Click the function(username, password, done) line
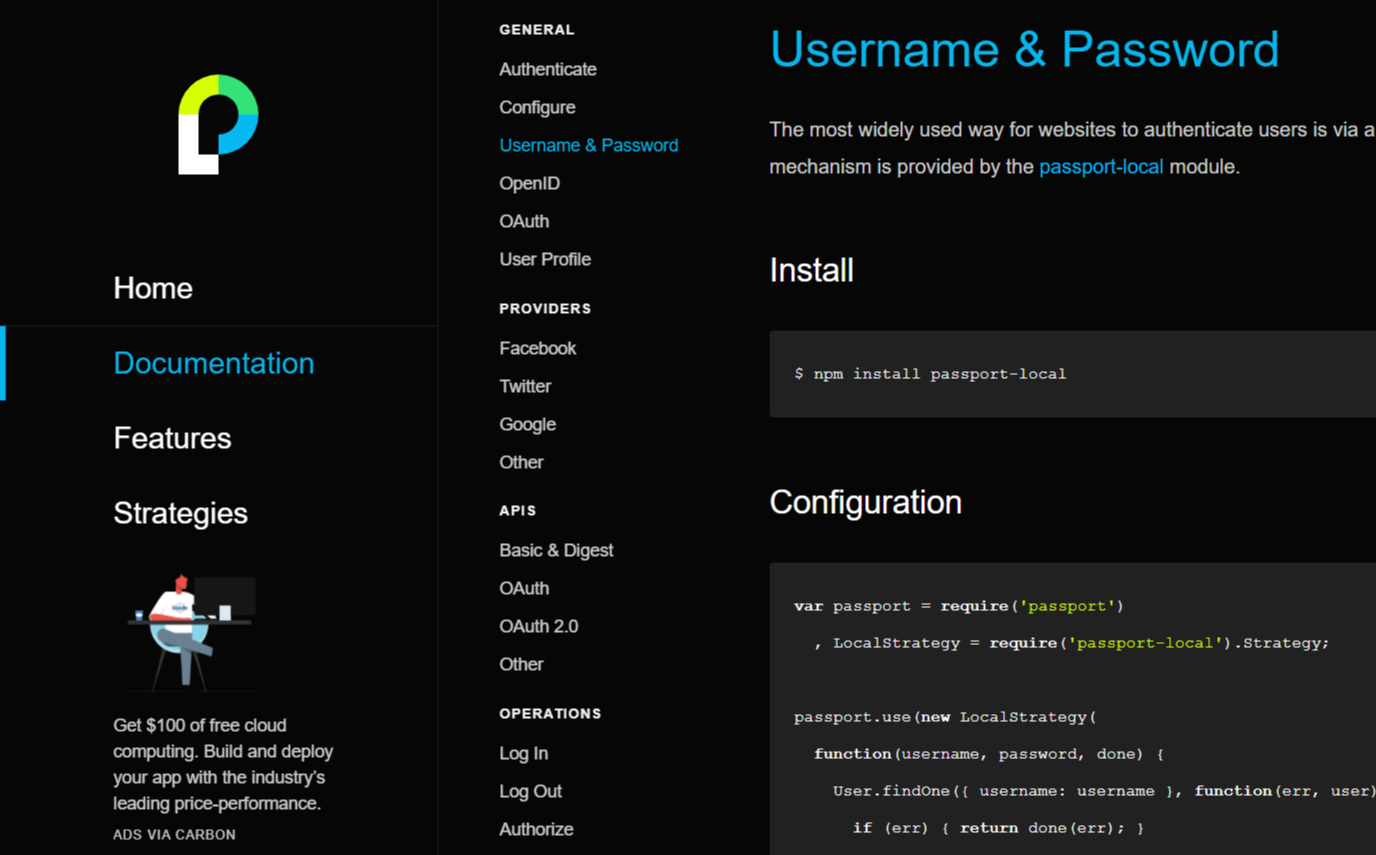The height and width of the screenshot is (855, 1376). pos(989,754)
